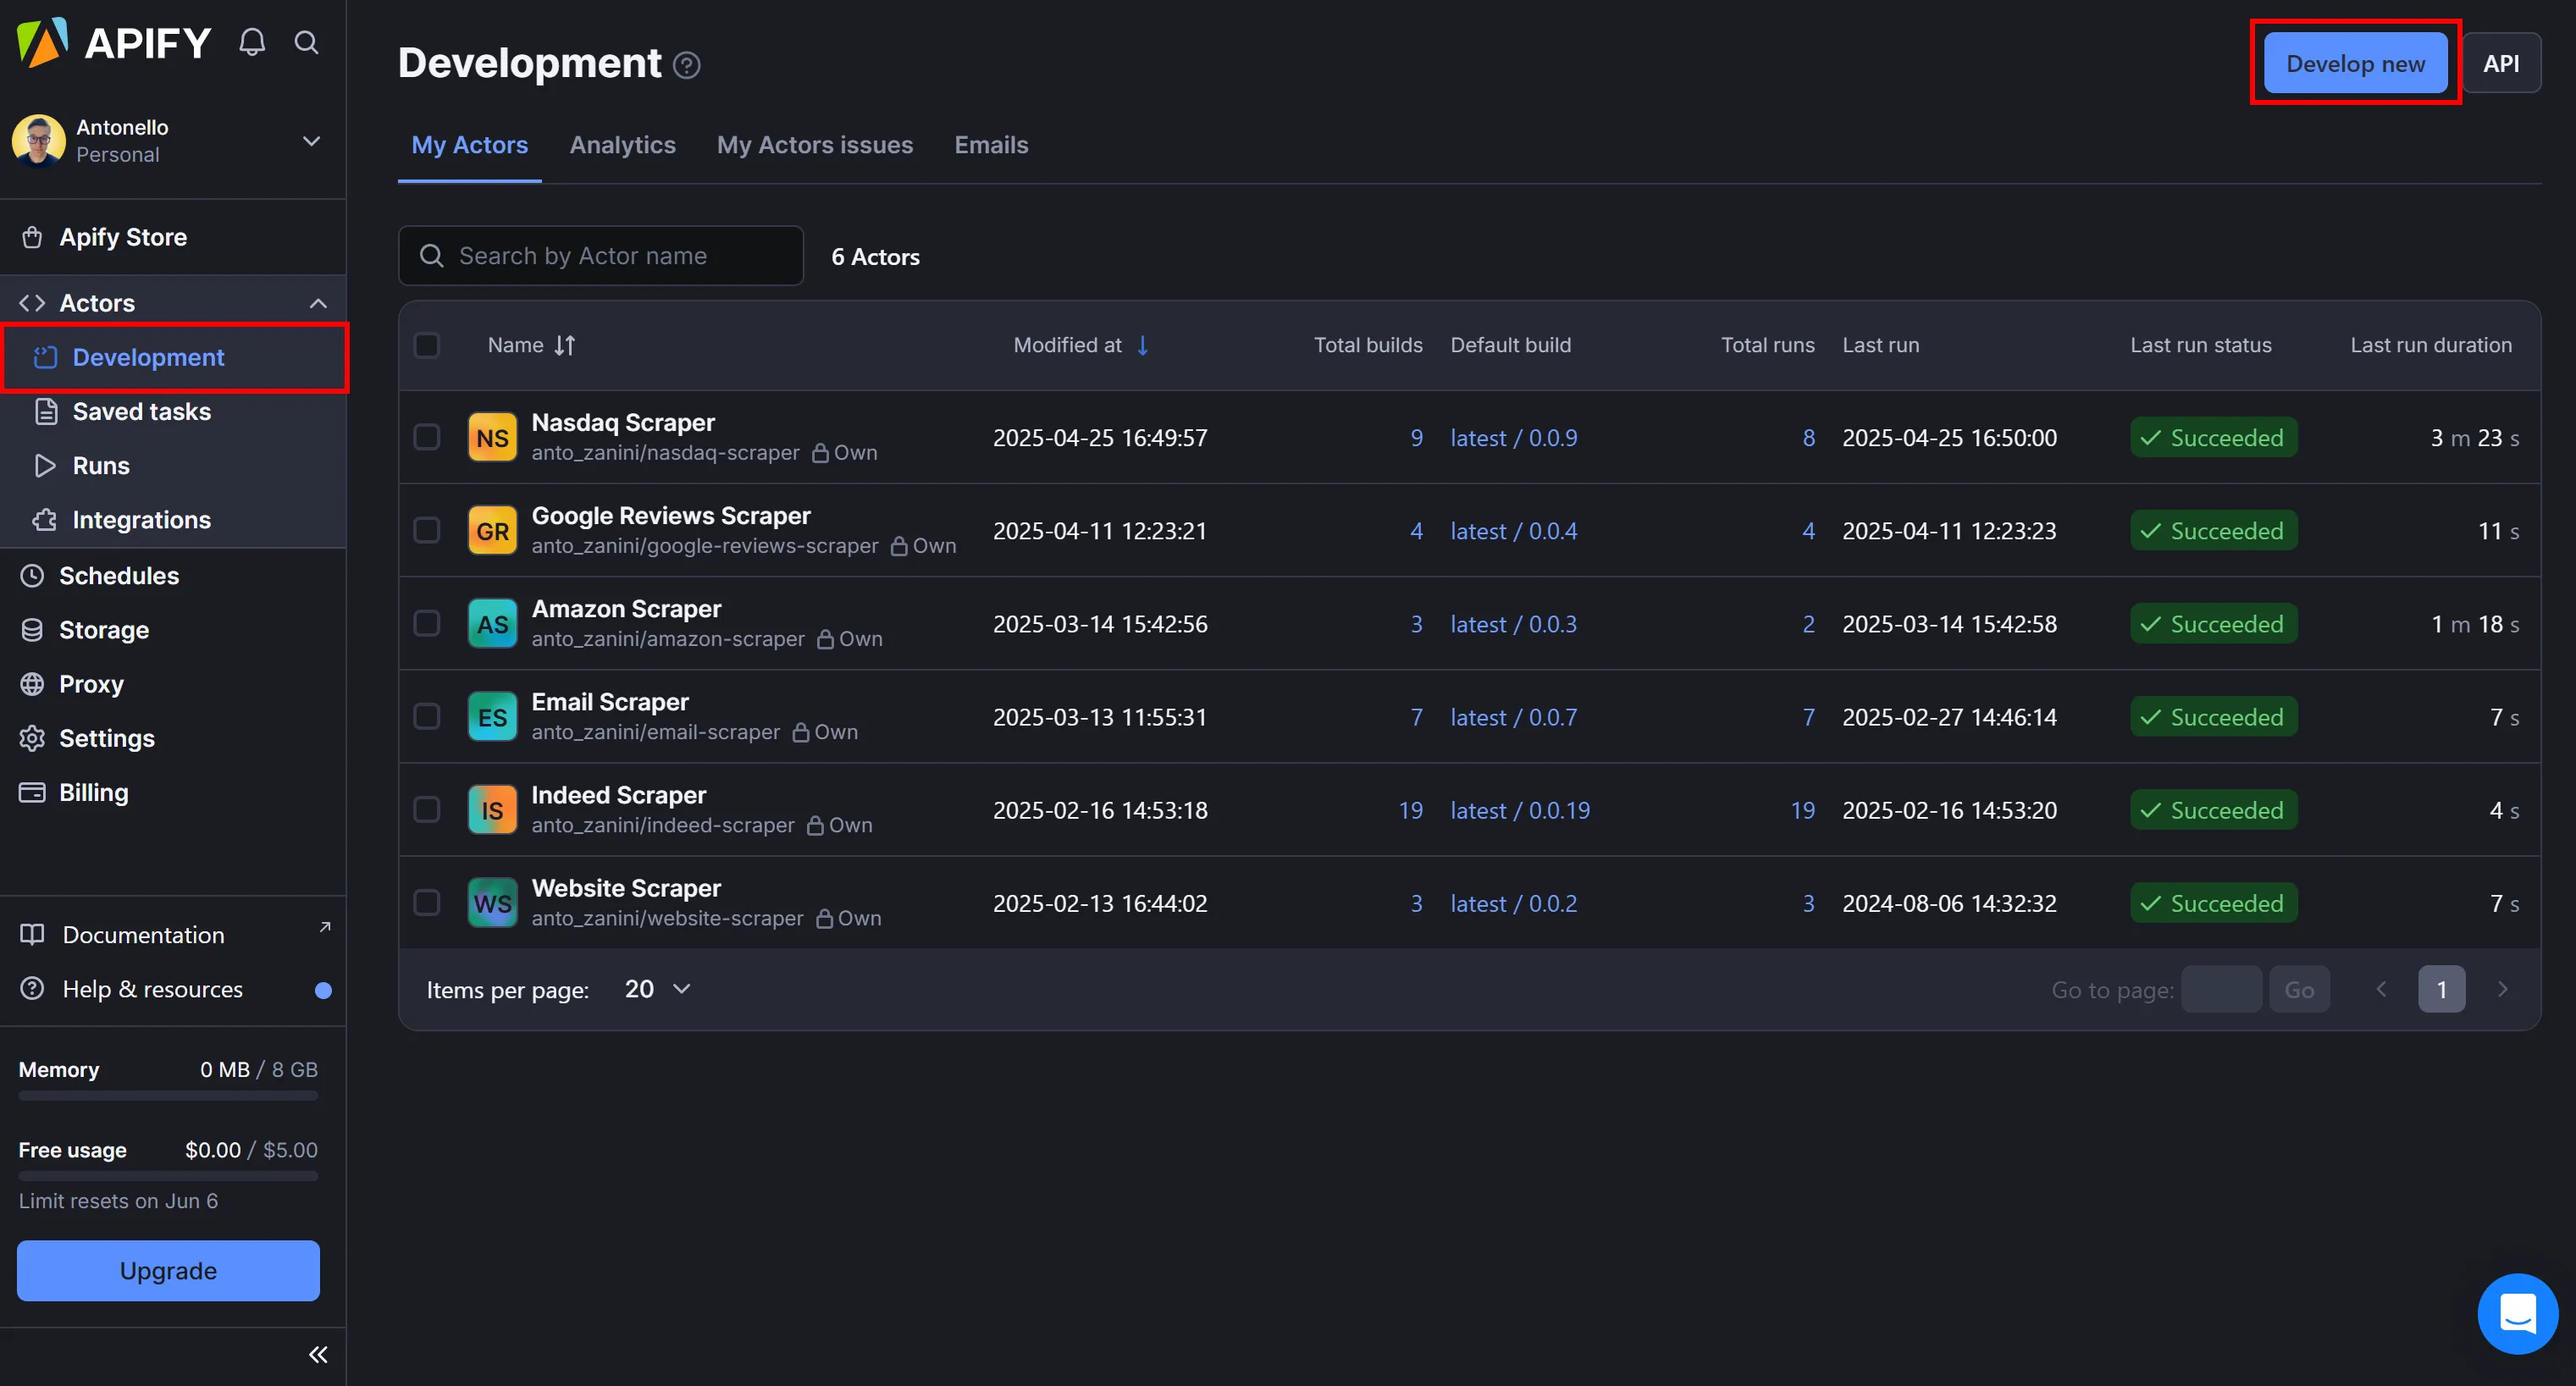The width and height of the screenshot is (2576, 1386).
Task: Open Help & resources
Action: (x=173, y=989)
